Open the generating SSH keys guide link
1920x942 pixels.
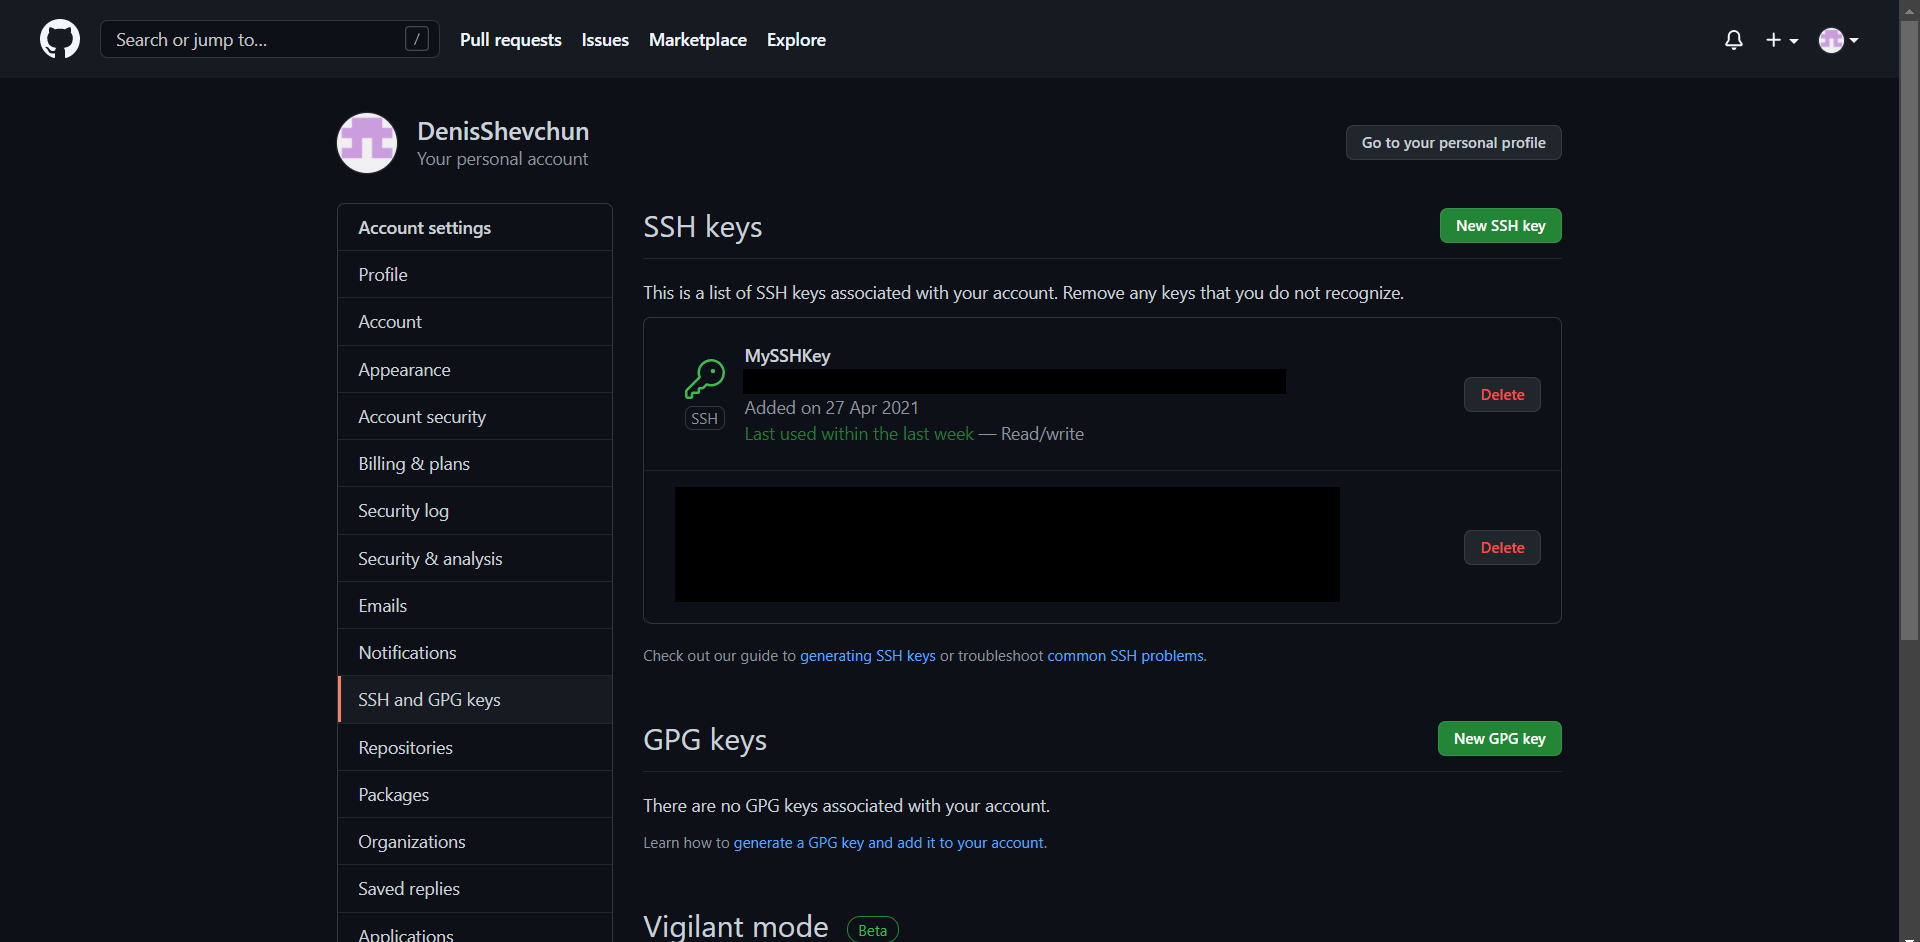tap(866, 656)
